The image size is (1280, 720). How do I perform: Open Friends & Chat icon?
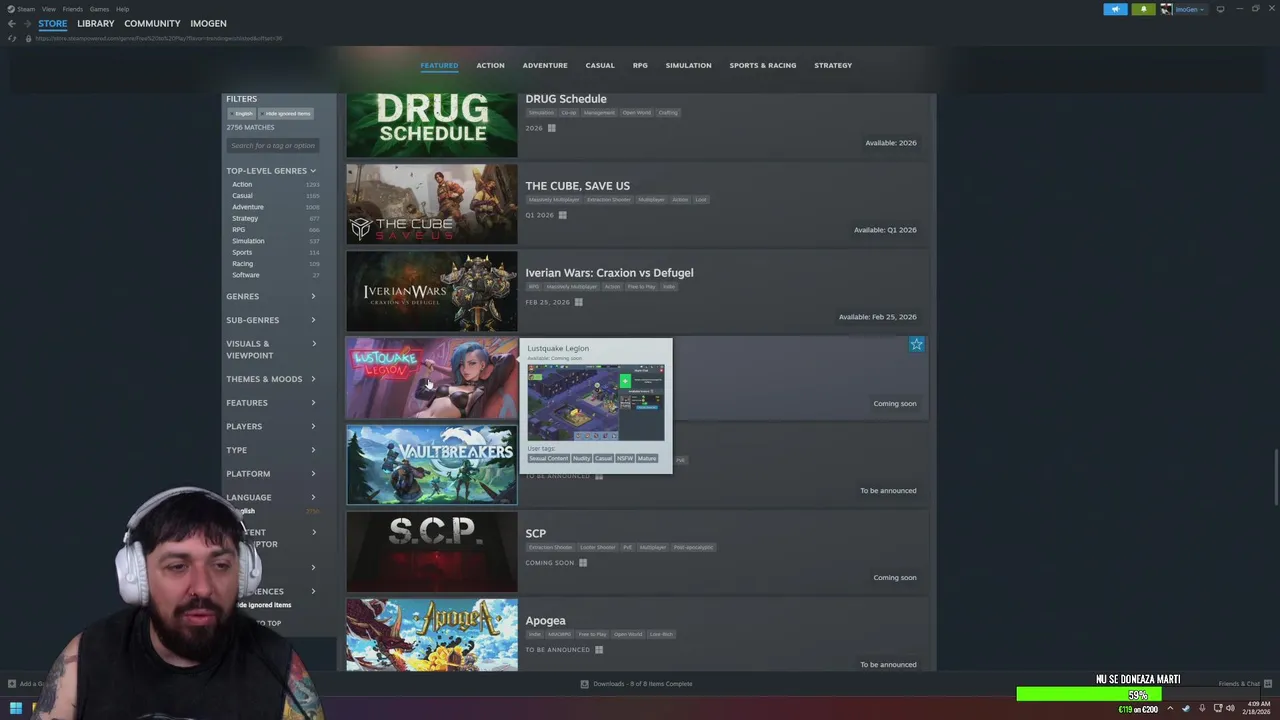click(x=1267, y=684)
